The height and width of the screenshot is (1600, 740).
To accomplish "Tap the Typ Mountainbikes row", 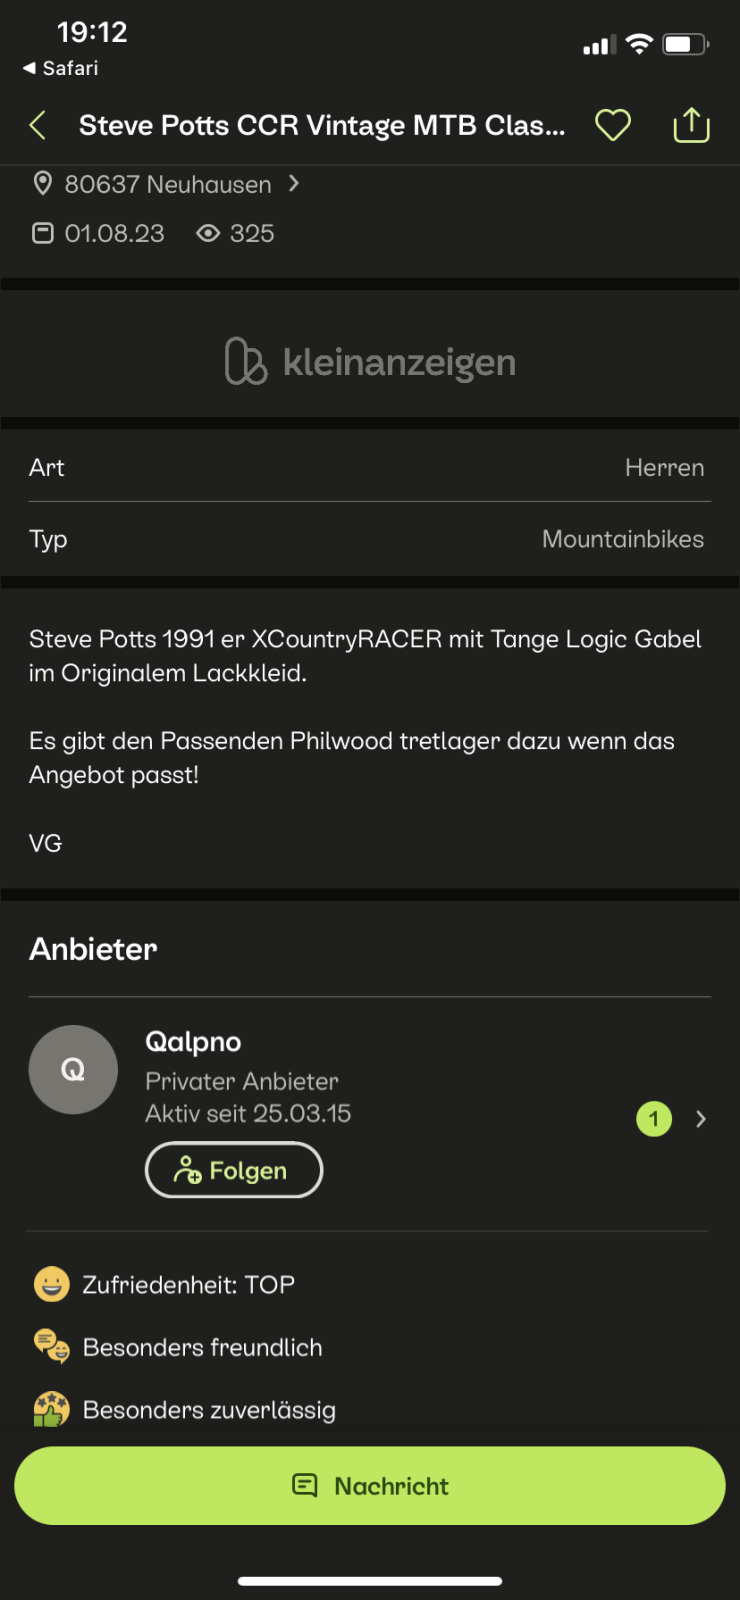I will [370, 539].
